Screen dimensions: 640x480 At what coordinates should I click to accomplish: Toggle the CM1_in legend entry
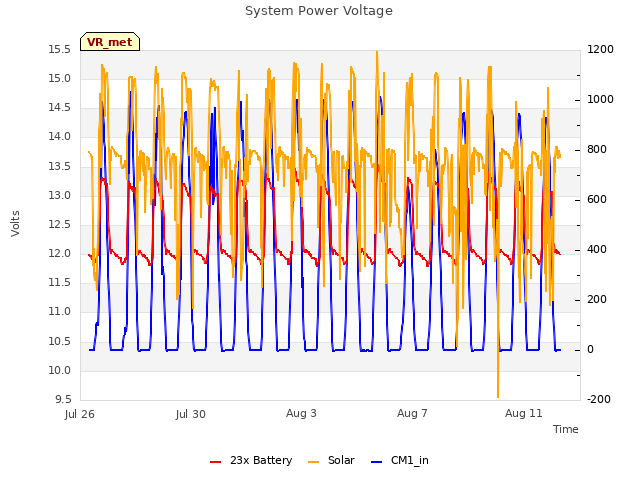point(400,460)
